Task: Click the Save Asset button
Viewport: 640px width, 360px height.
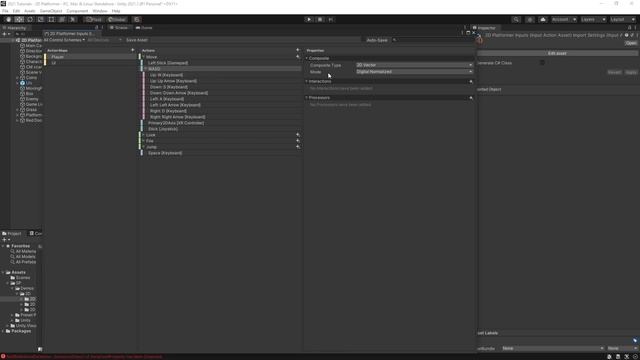Action: pos(137,40)
